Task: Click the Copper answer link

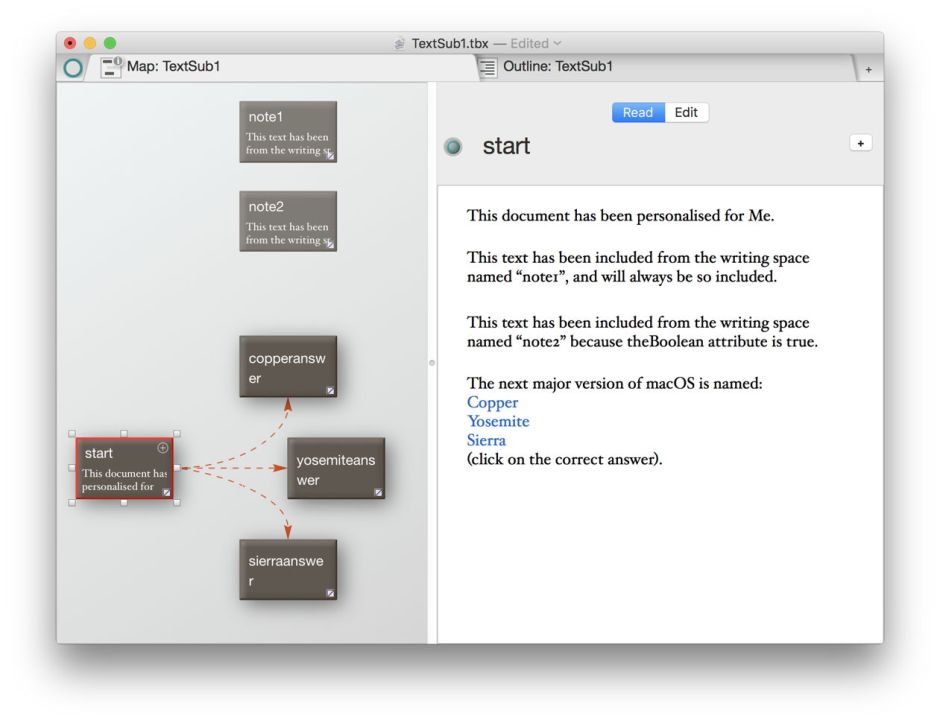Action: [x=492, y=402]
